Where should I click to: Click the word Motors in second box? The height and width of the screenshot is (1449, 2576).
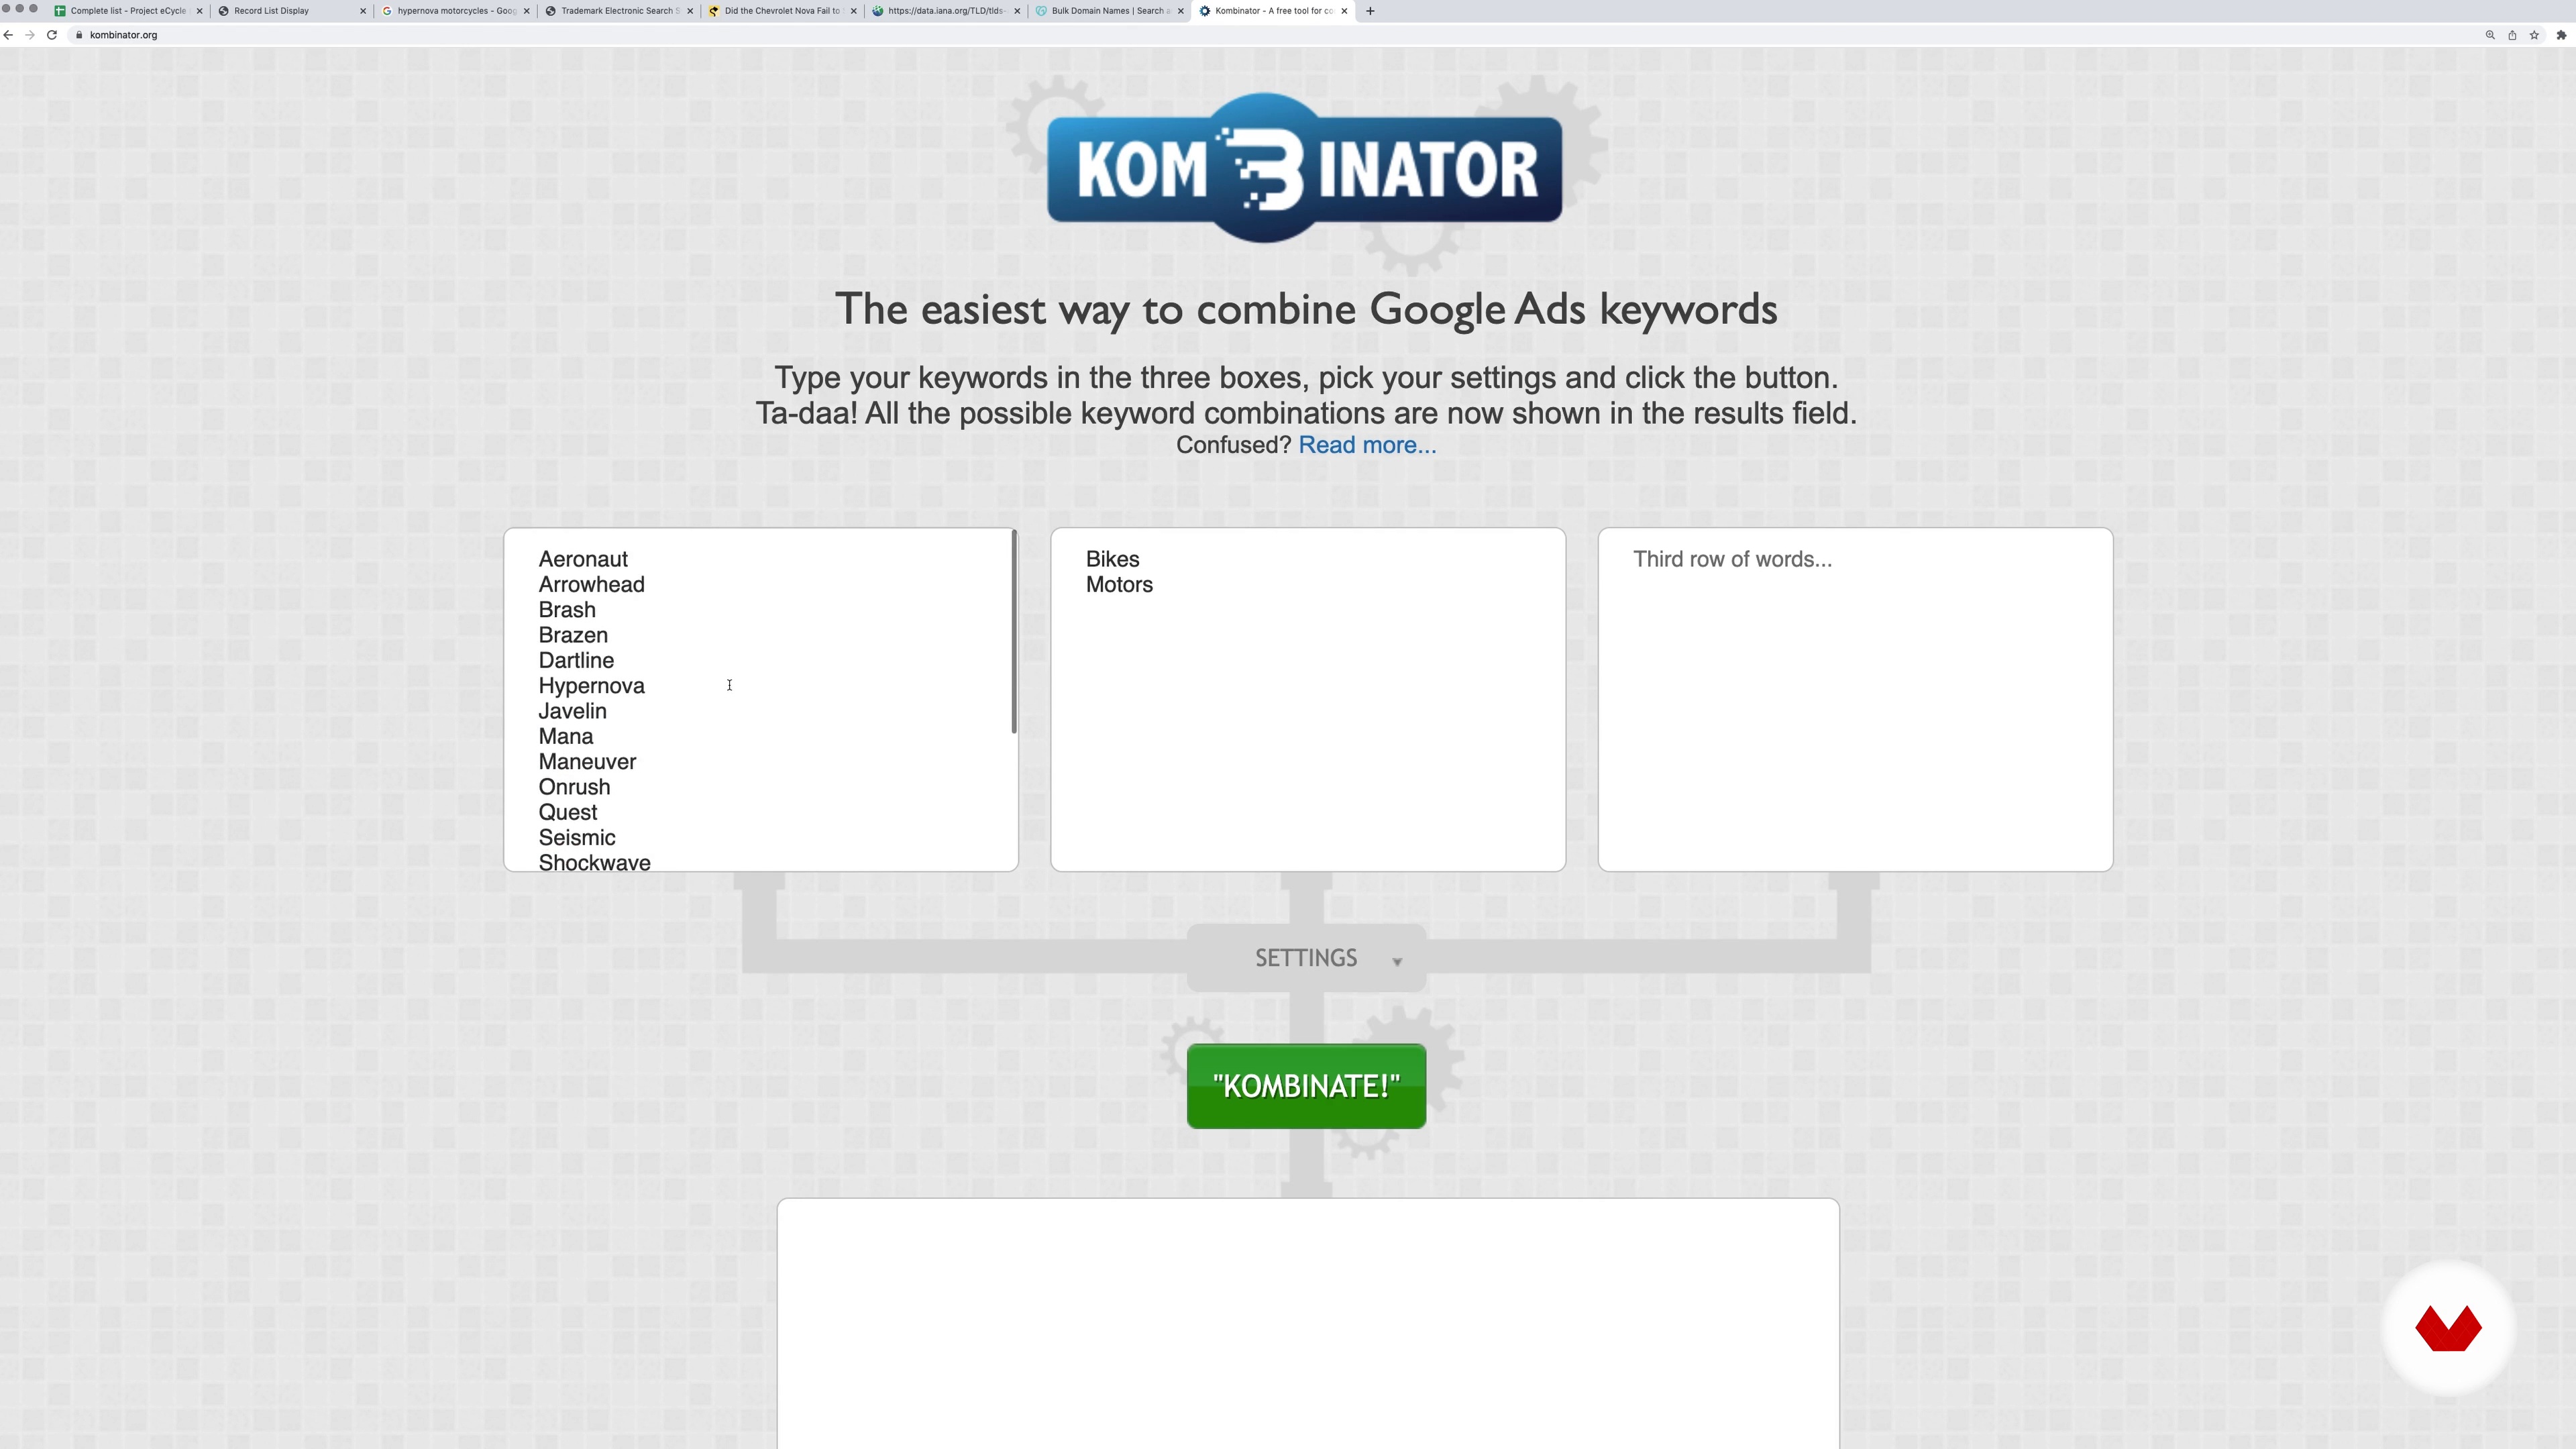[1119, 584]
